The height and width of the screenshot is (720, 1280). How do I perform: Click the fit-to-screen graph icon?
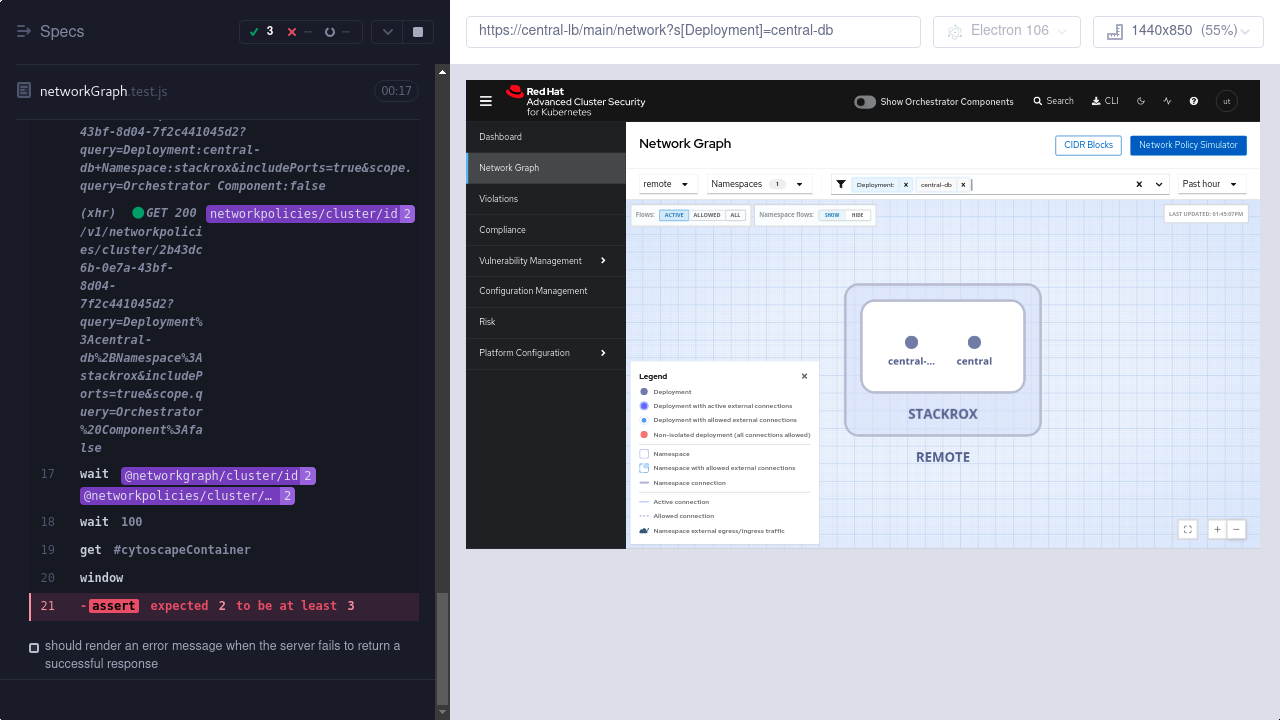[x=1188, y=530]
